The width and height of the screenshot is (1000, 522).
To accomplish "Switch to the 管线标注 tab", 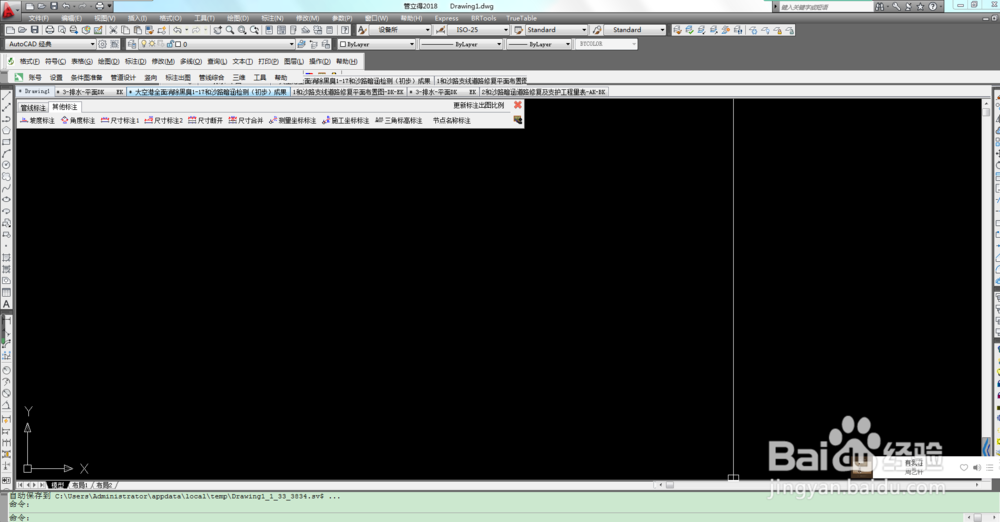I will click(x=33, y=107).
